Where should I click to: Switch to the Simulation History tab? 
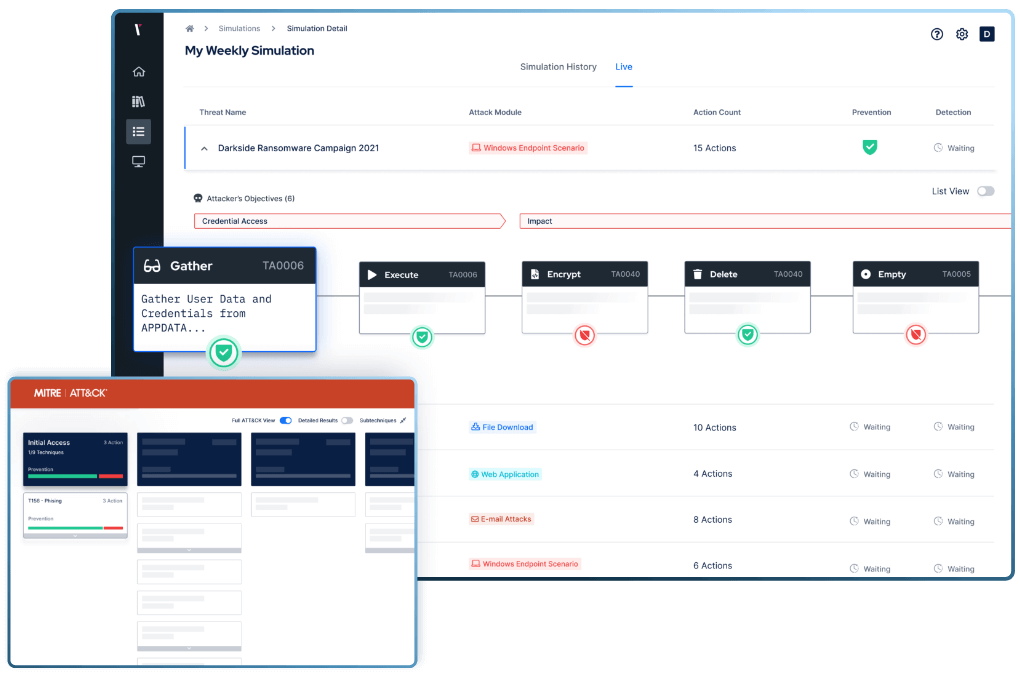[x=558, y=66]
